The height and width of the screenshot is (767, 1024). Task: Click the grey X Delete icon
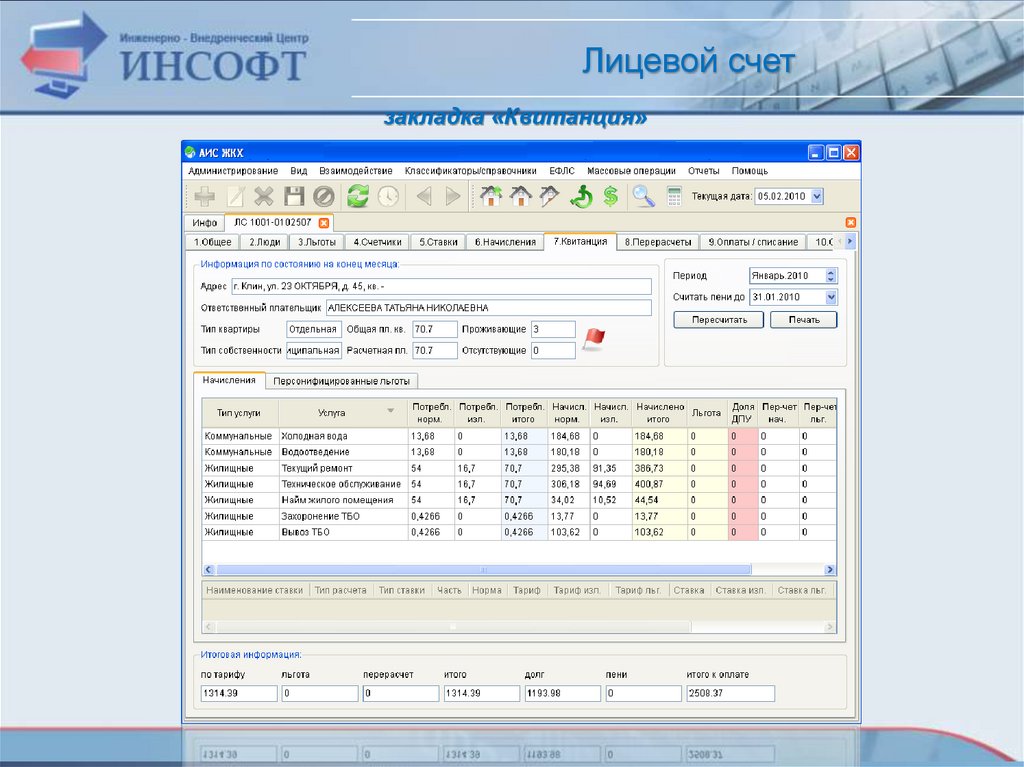pyautogui.click(x=264, y=196)
